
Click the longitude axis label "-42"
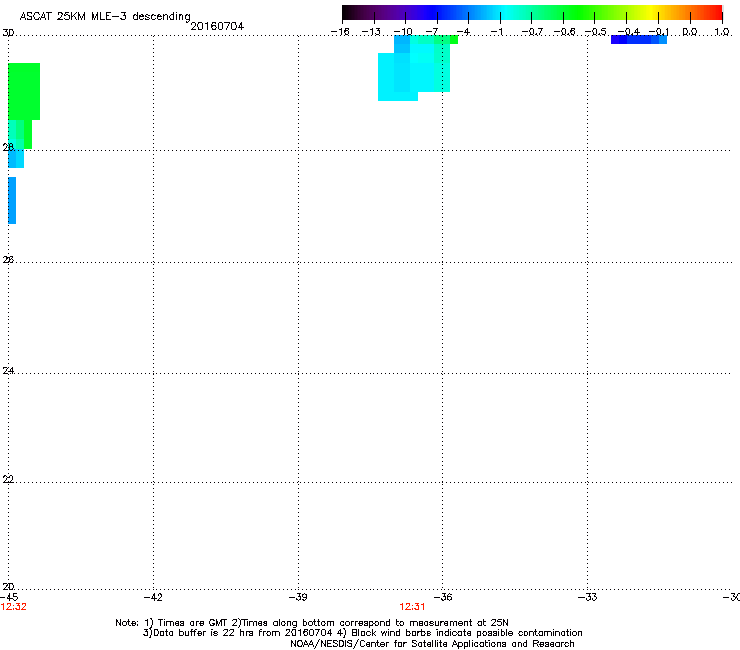pos(153,597)
